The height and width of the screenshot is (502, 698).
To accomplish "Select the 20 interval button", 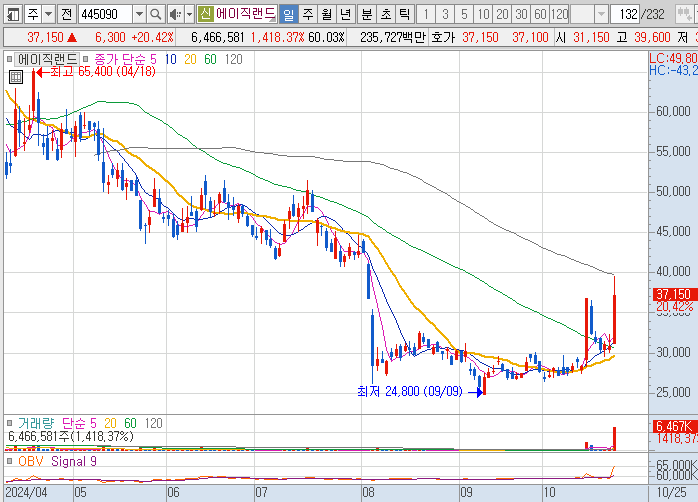I will 503,14.
